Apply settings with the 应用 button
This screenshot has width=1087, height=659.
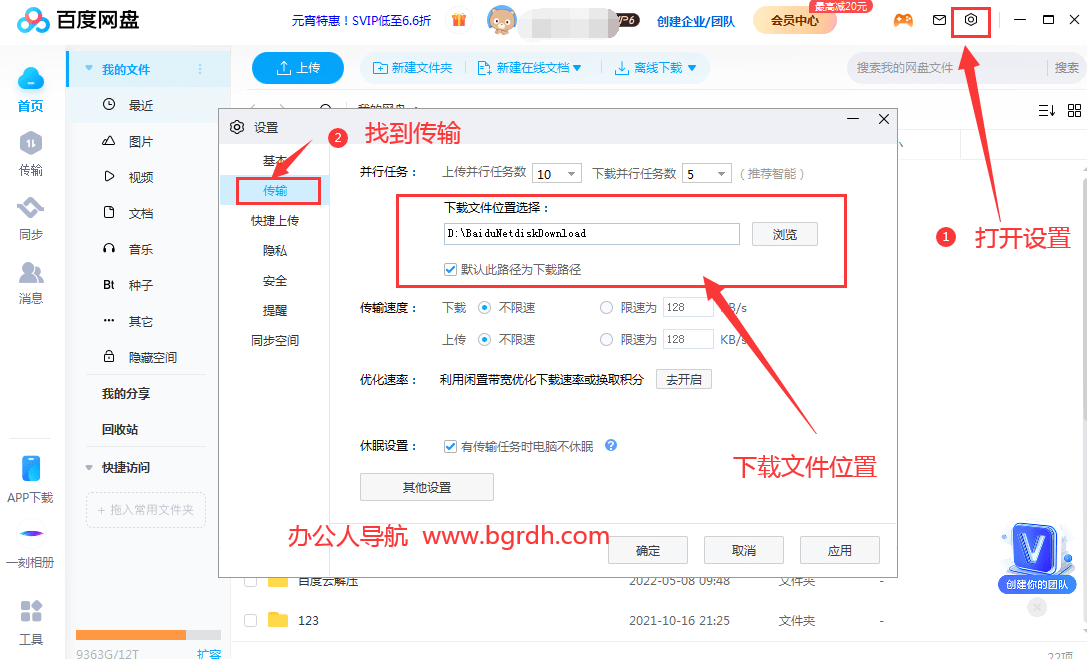(x=840, y=549)
